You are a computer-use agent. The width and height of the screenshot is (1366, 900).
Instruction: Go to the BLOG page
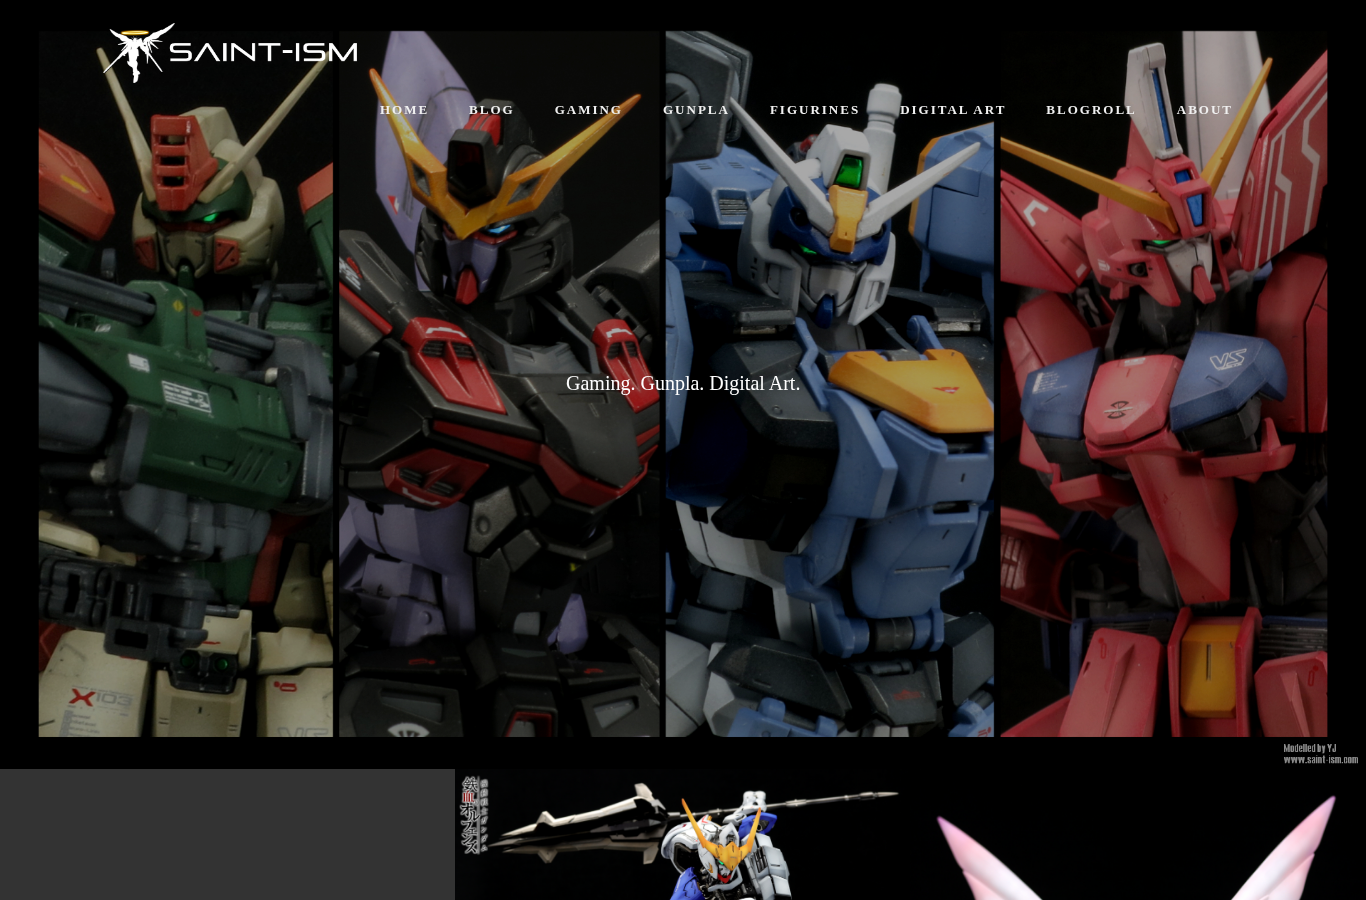pos(491,110)
